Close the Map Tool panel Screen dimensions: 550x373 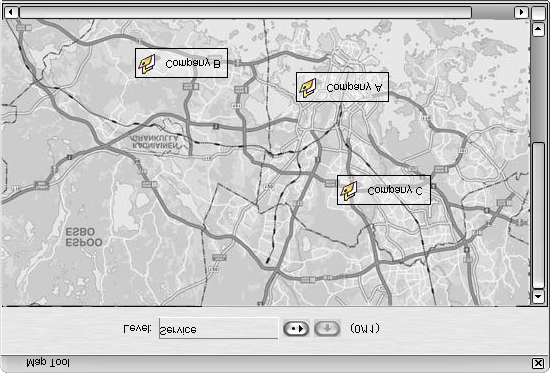538,363
